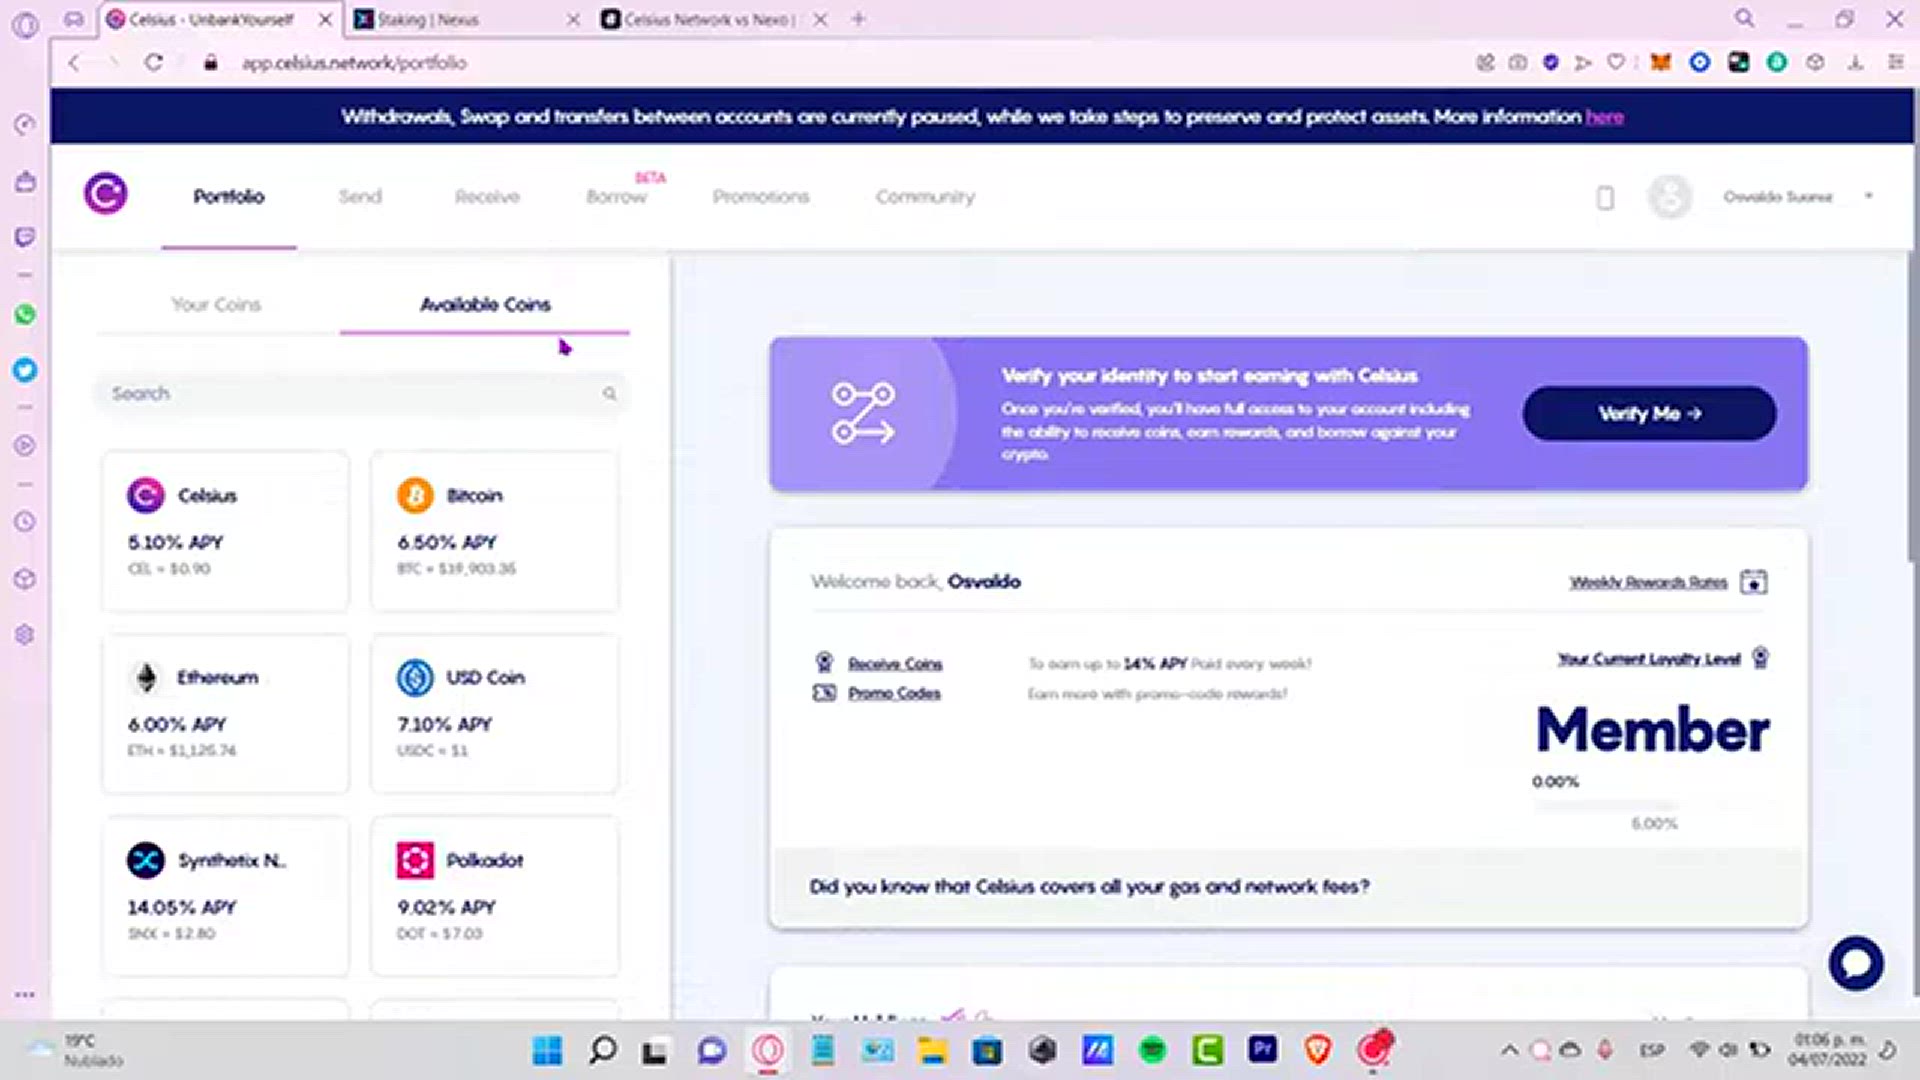Click the Celsius logo in header

point(105,194)
